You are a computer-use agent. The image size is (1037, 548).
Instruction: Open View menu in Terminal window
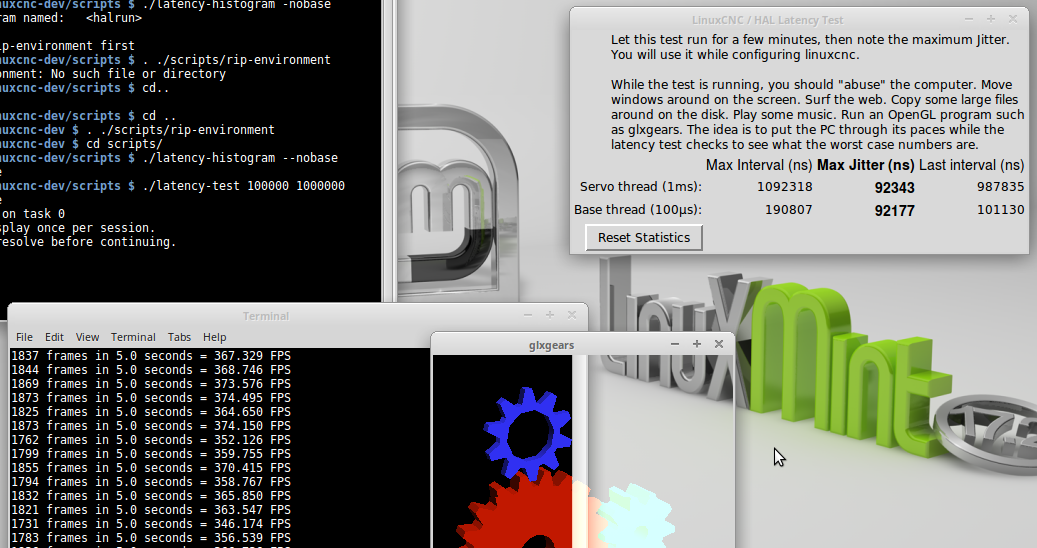point(87,337)
